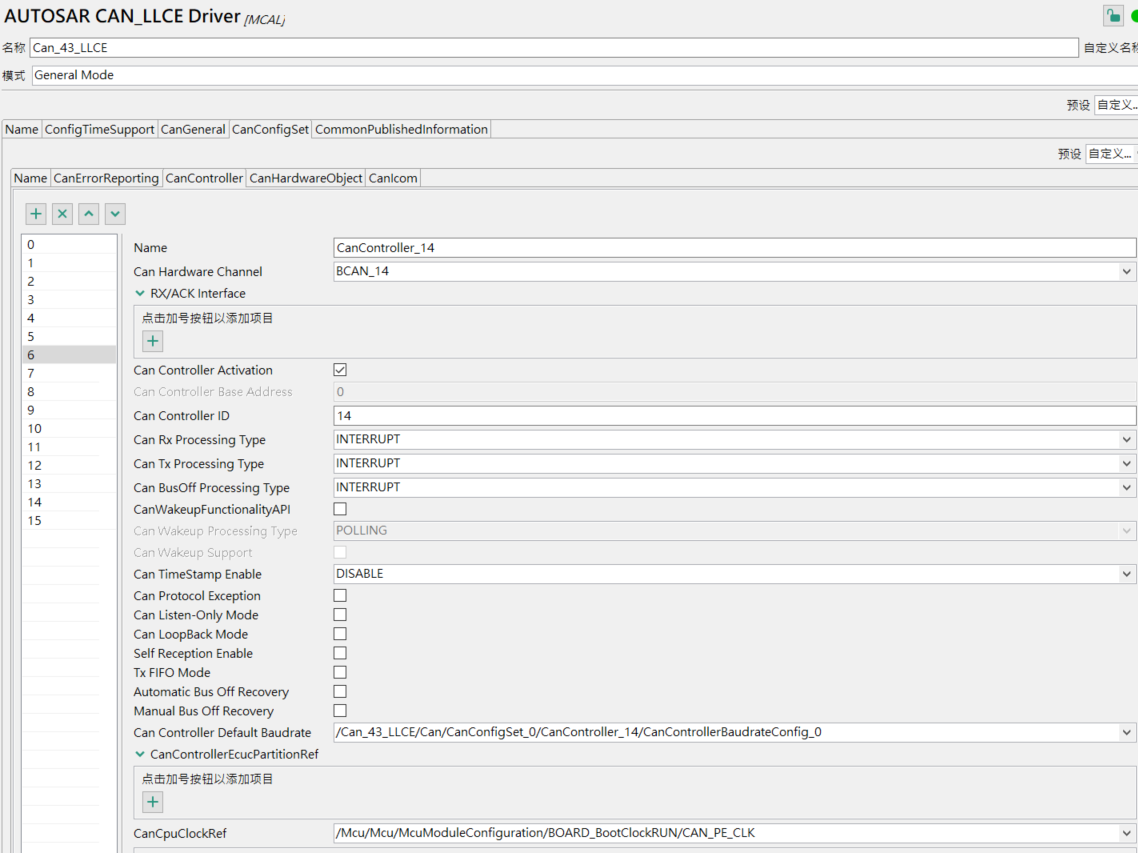This screenshot has width=1138, height=853.
Task: Enable Tx FIFO Mode
Action: (339, 672)
